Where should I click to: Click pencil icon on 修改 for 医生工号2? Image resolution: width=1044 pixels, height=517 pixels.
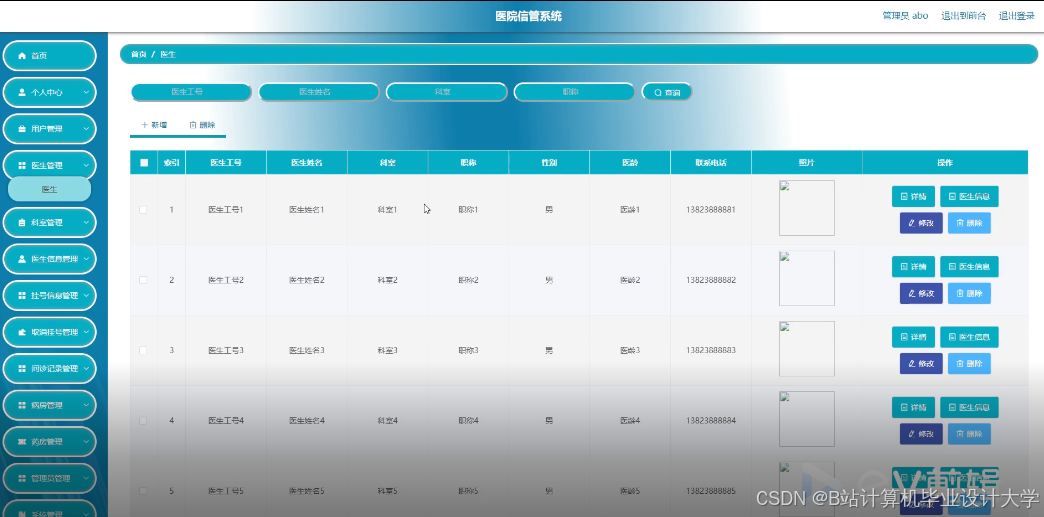tap(911, 293)
